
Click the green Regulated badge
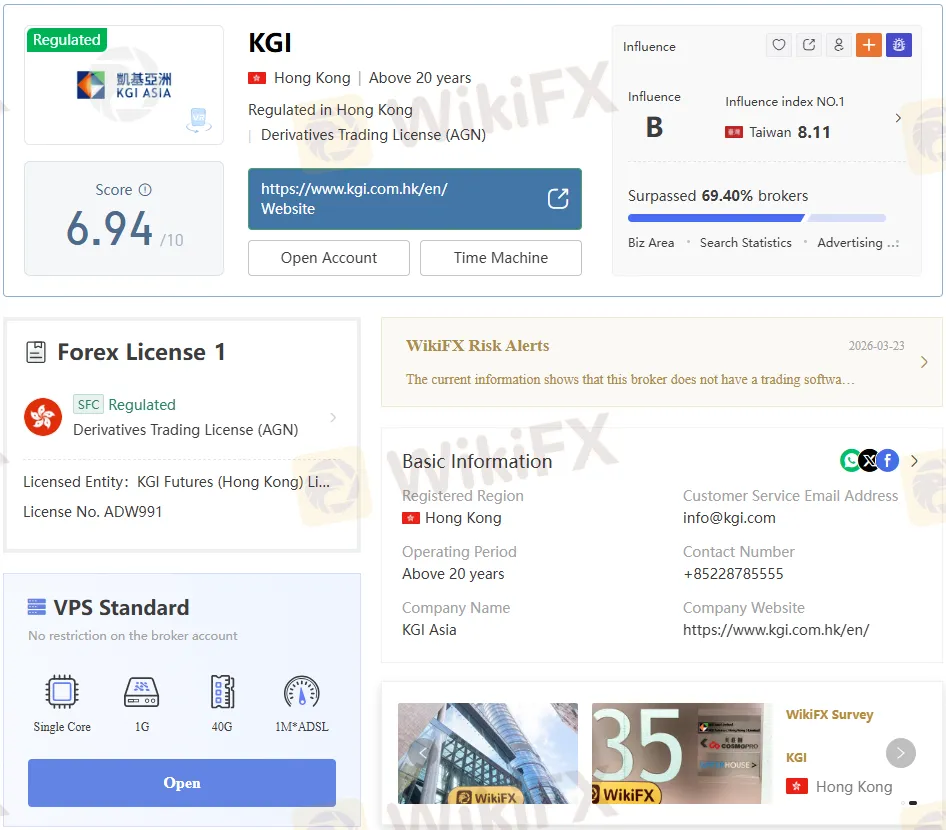tap(67, 40)
